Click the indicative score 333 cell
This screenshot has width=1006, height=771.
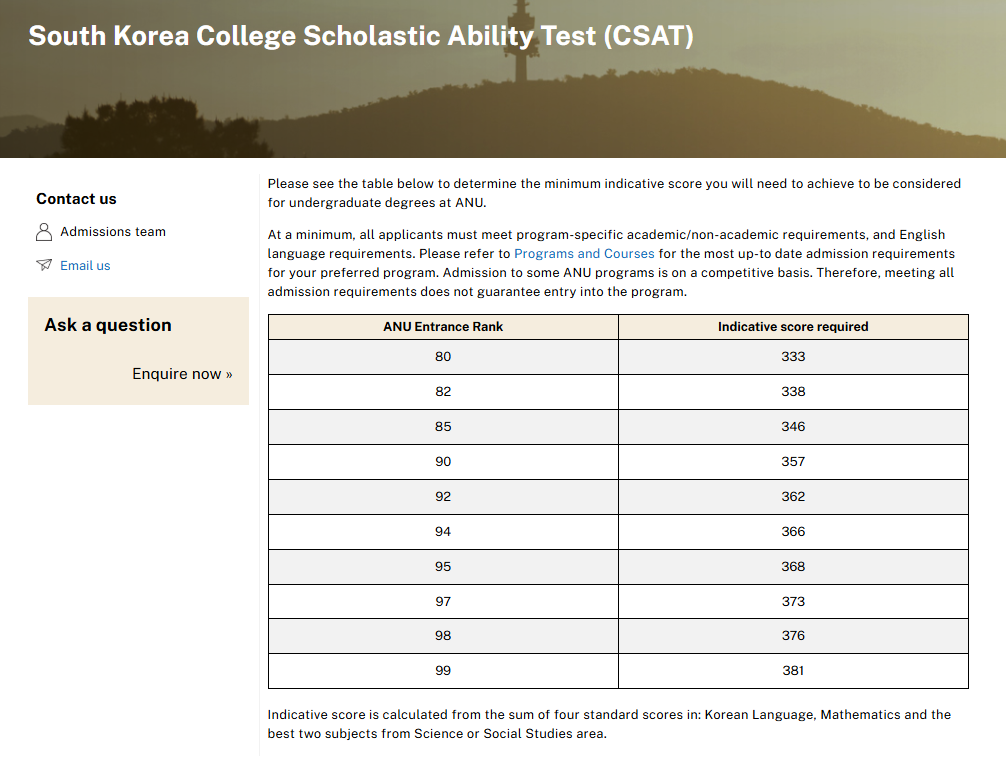793,357
